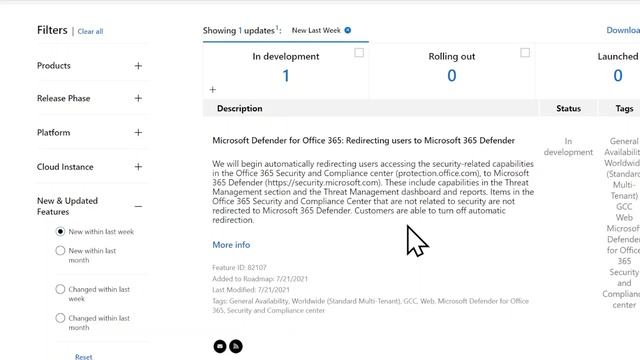Click the Clear all filters link
Viewport: 640px width, 360px height.
[x=90, y=31]
